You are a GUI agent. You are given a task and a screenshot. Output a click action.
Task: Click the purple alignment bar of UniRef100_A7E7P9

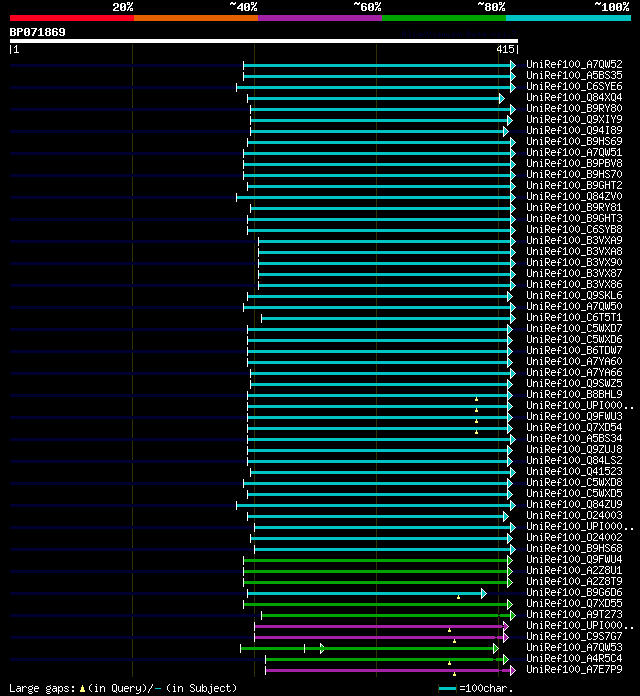click(391, 671)
